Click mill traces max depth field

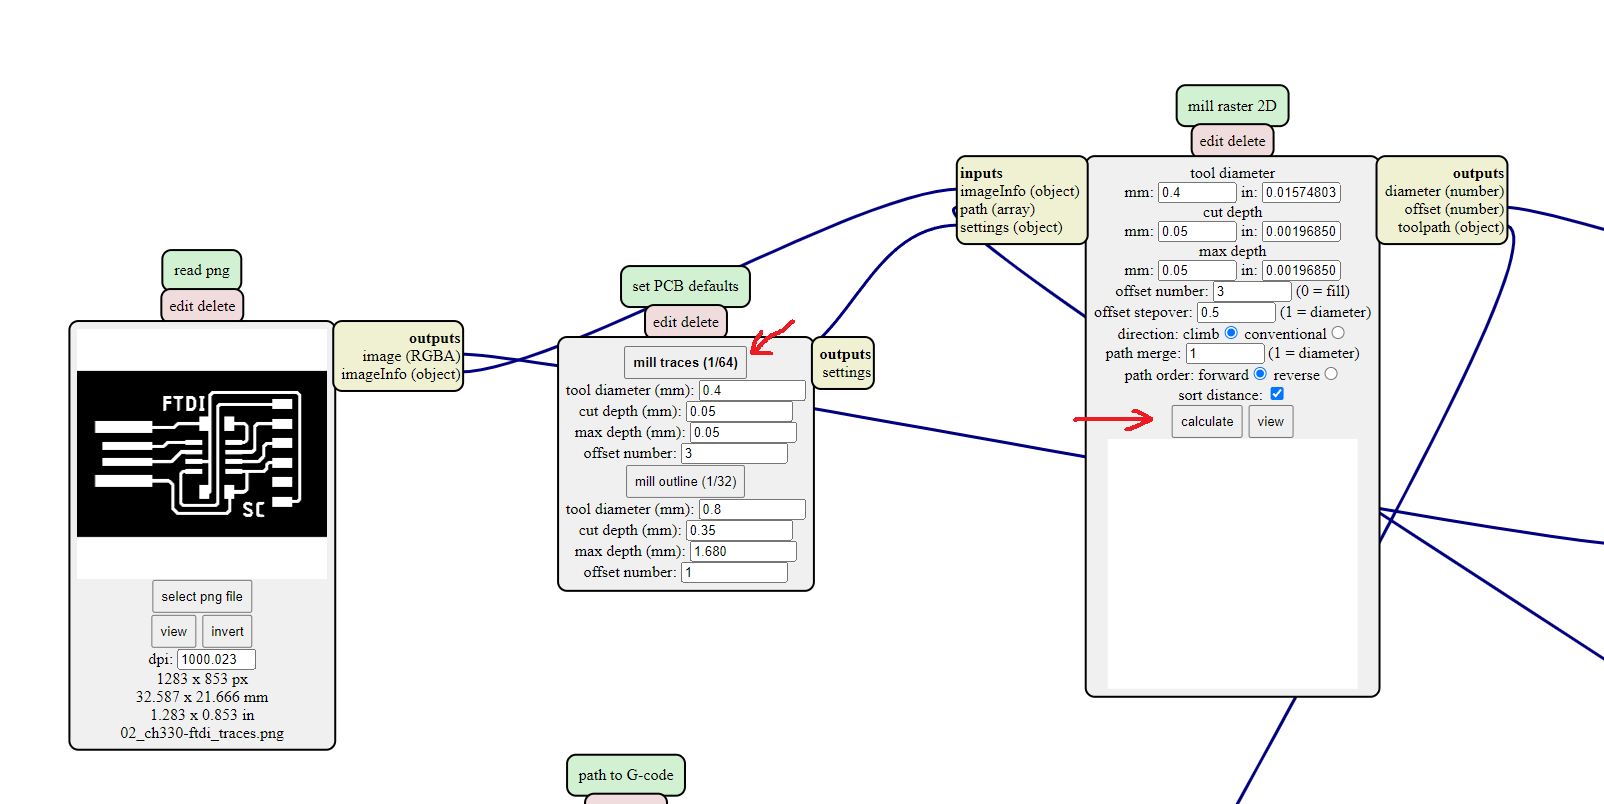pos(743,432)
